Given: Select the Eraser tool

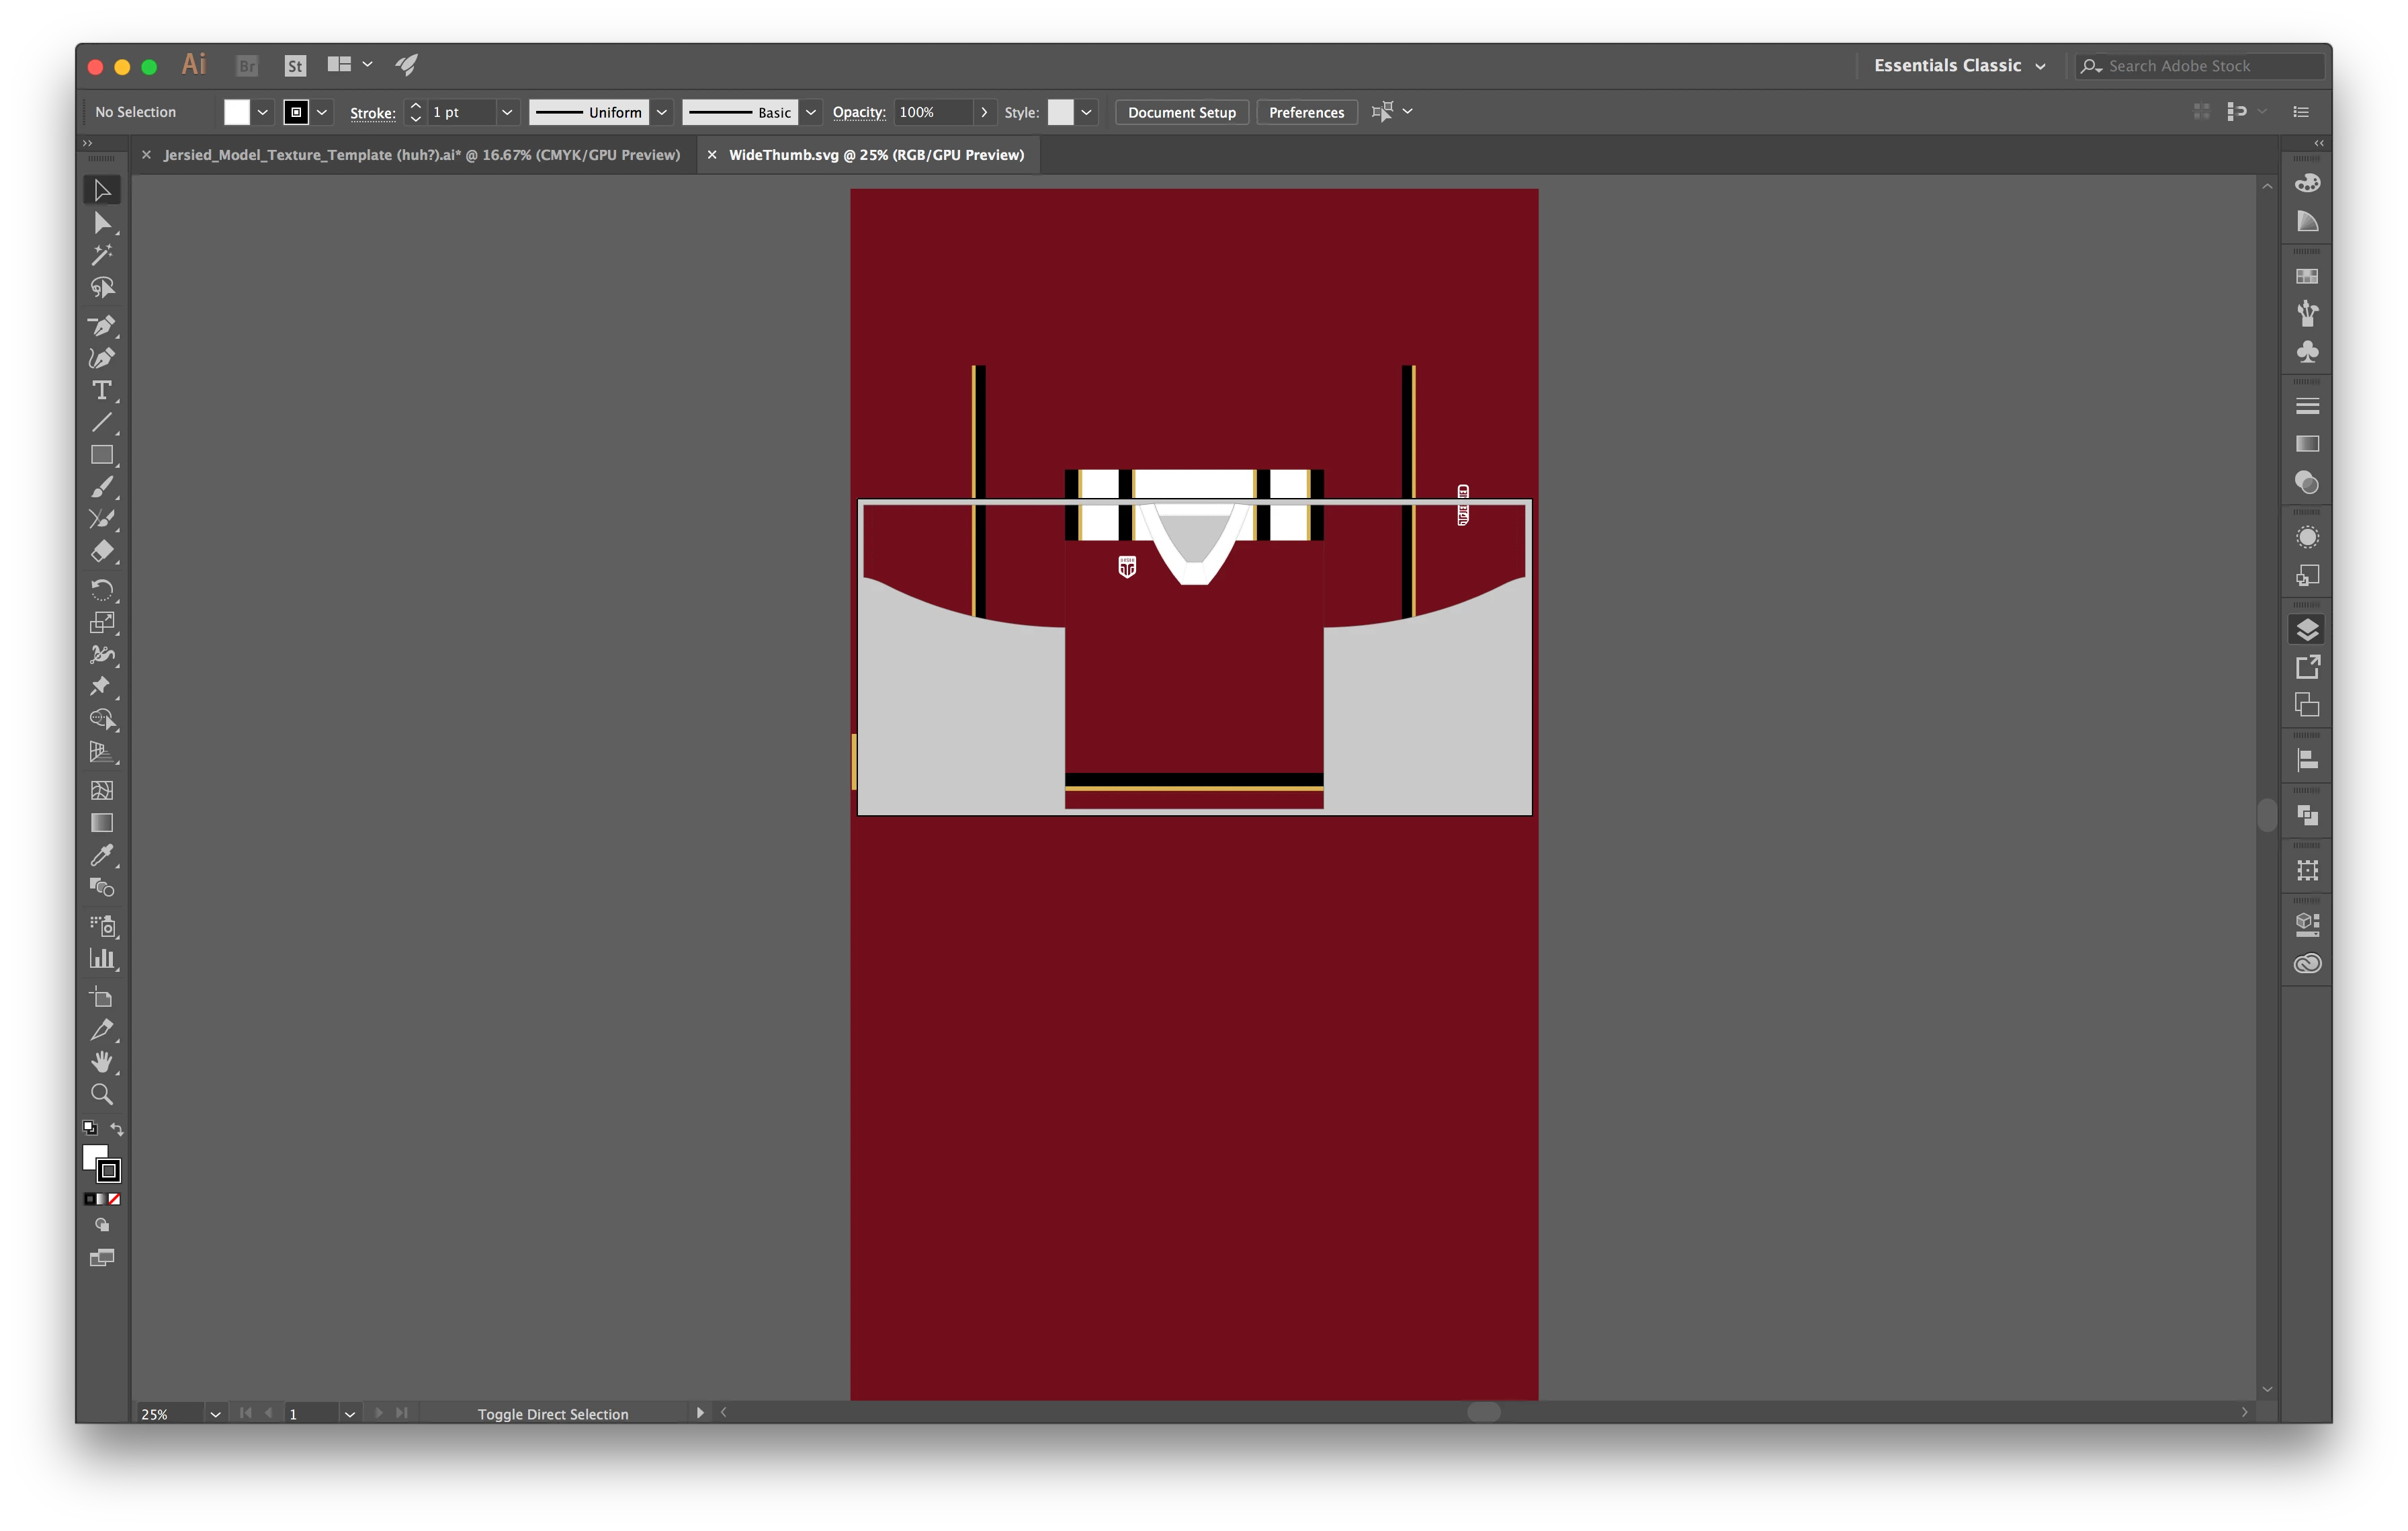Looking at the screenshot, I should pyautogui.click(x=101, y=551).
